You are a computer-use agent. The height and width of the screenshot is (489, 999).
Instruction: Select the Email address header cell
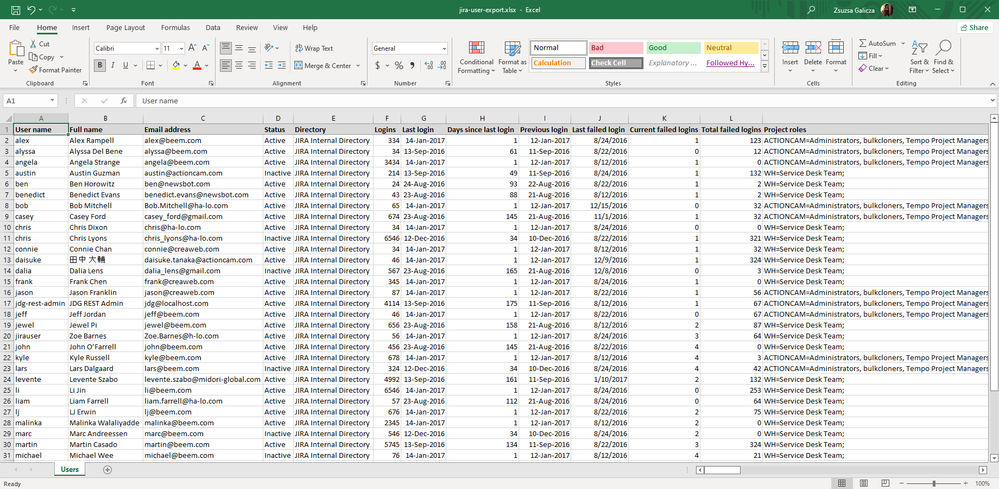[x=202, y=129]
